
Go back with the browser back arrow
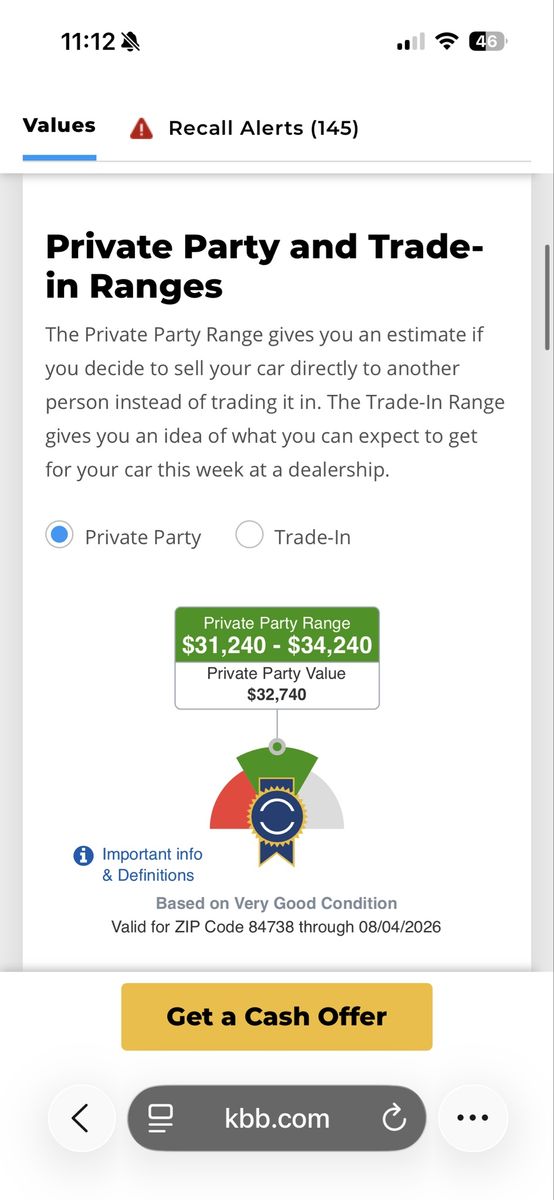coord(80,1117)
